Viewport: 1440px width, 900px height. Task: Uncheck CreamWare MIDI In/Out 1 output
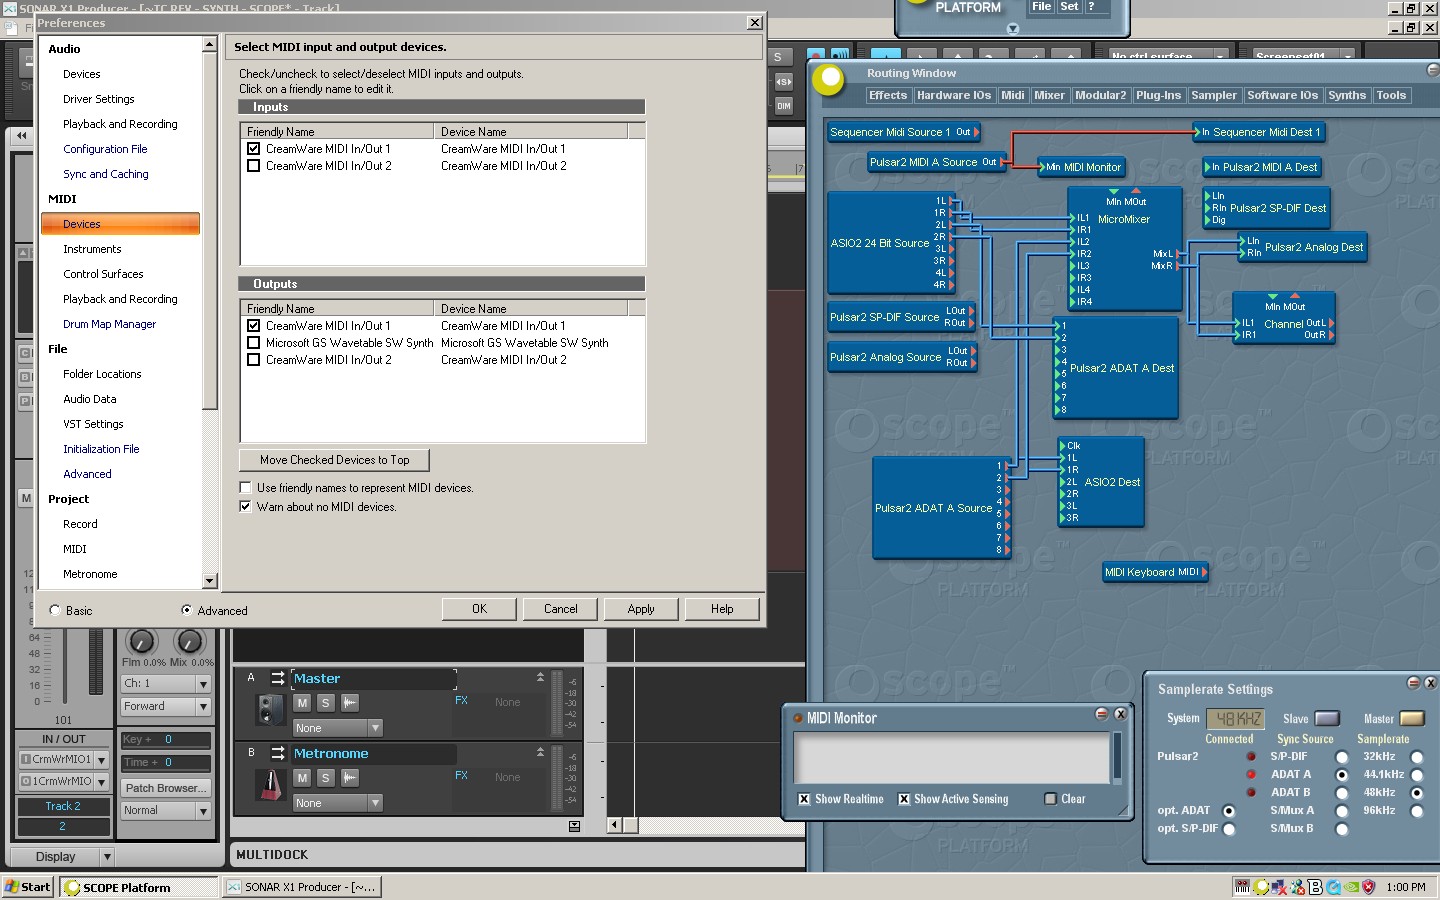point(254,326)
